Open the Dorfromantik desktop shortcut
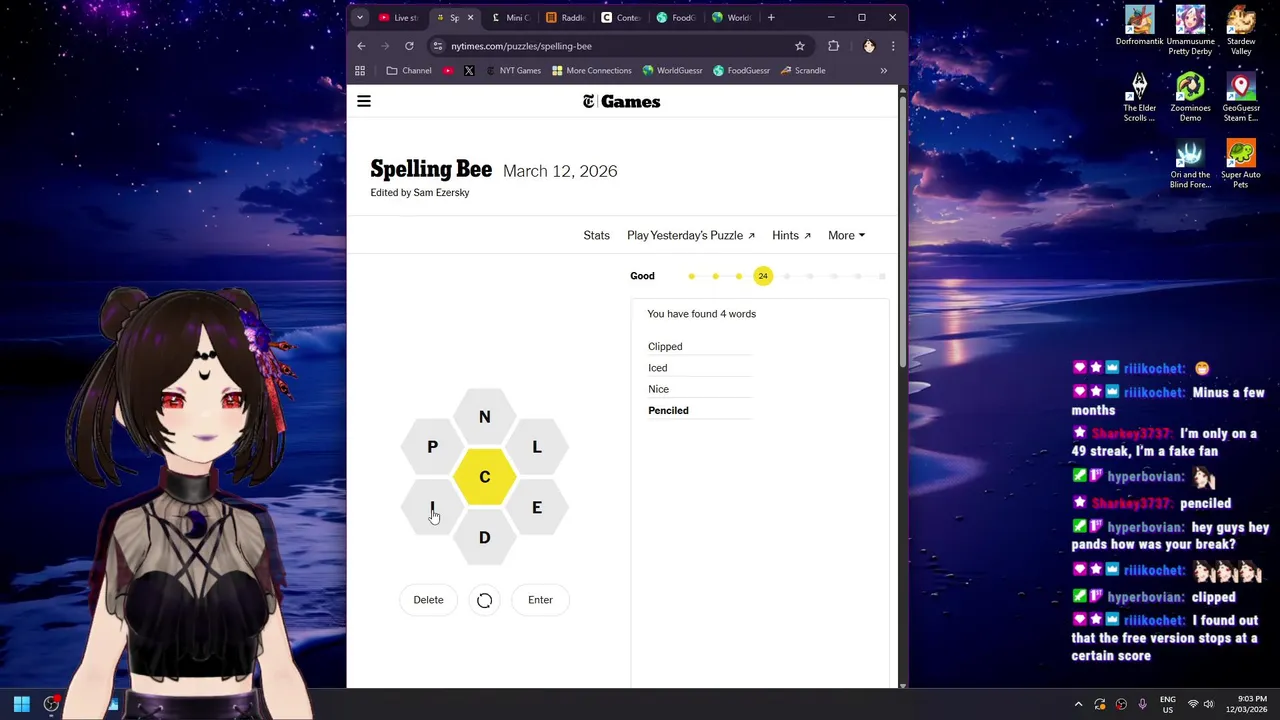Screen dimensions: 1280x720 pyautogui.click(x=1139, y=27)
